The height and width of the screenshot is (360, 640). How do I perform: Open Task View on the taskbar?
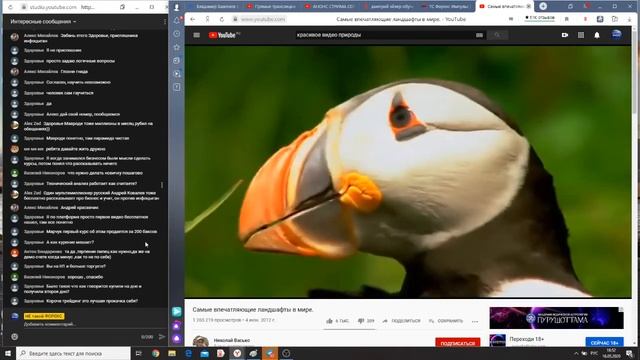(138, 353)
